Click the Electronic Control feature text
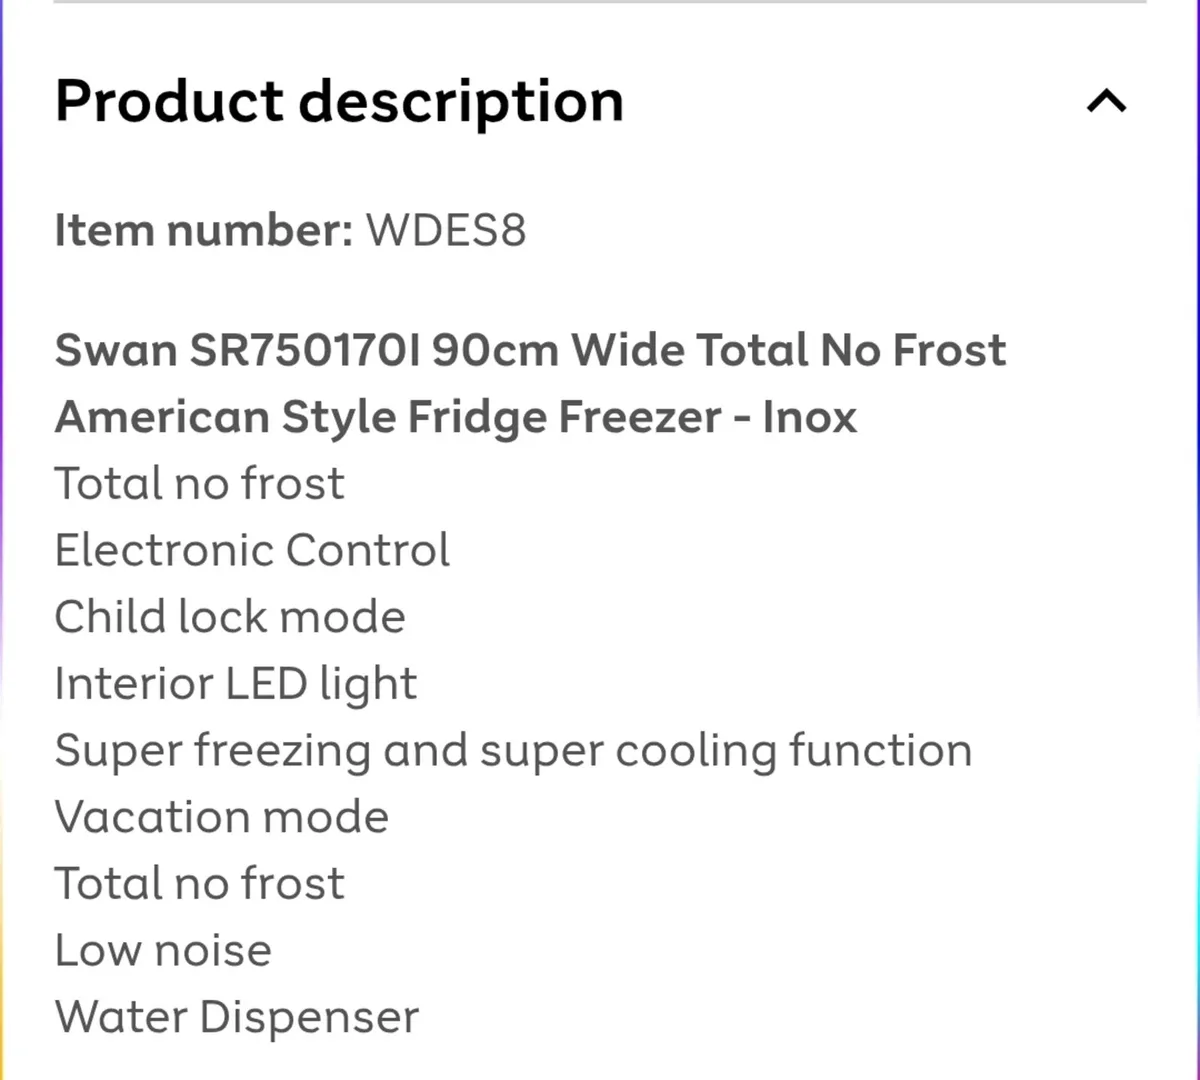 pyautogui.click(x=252, y=551)
